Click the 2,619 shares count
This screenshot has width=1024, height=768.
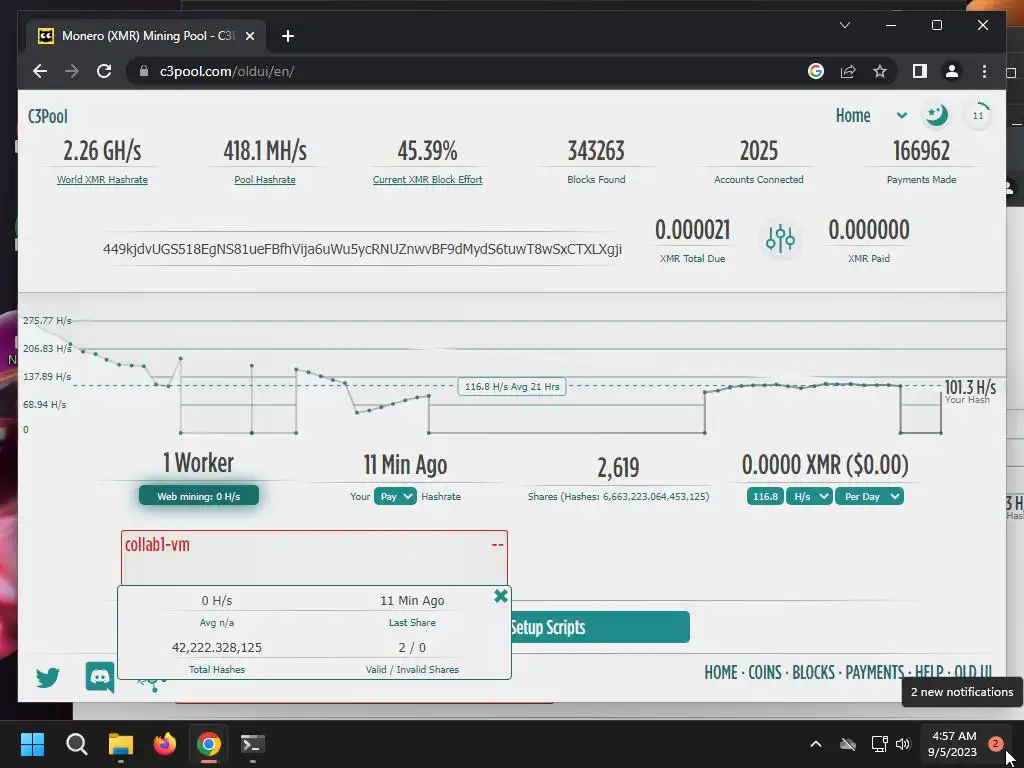[618, 468]
